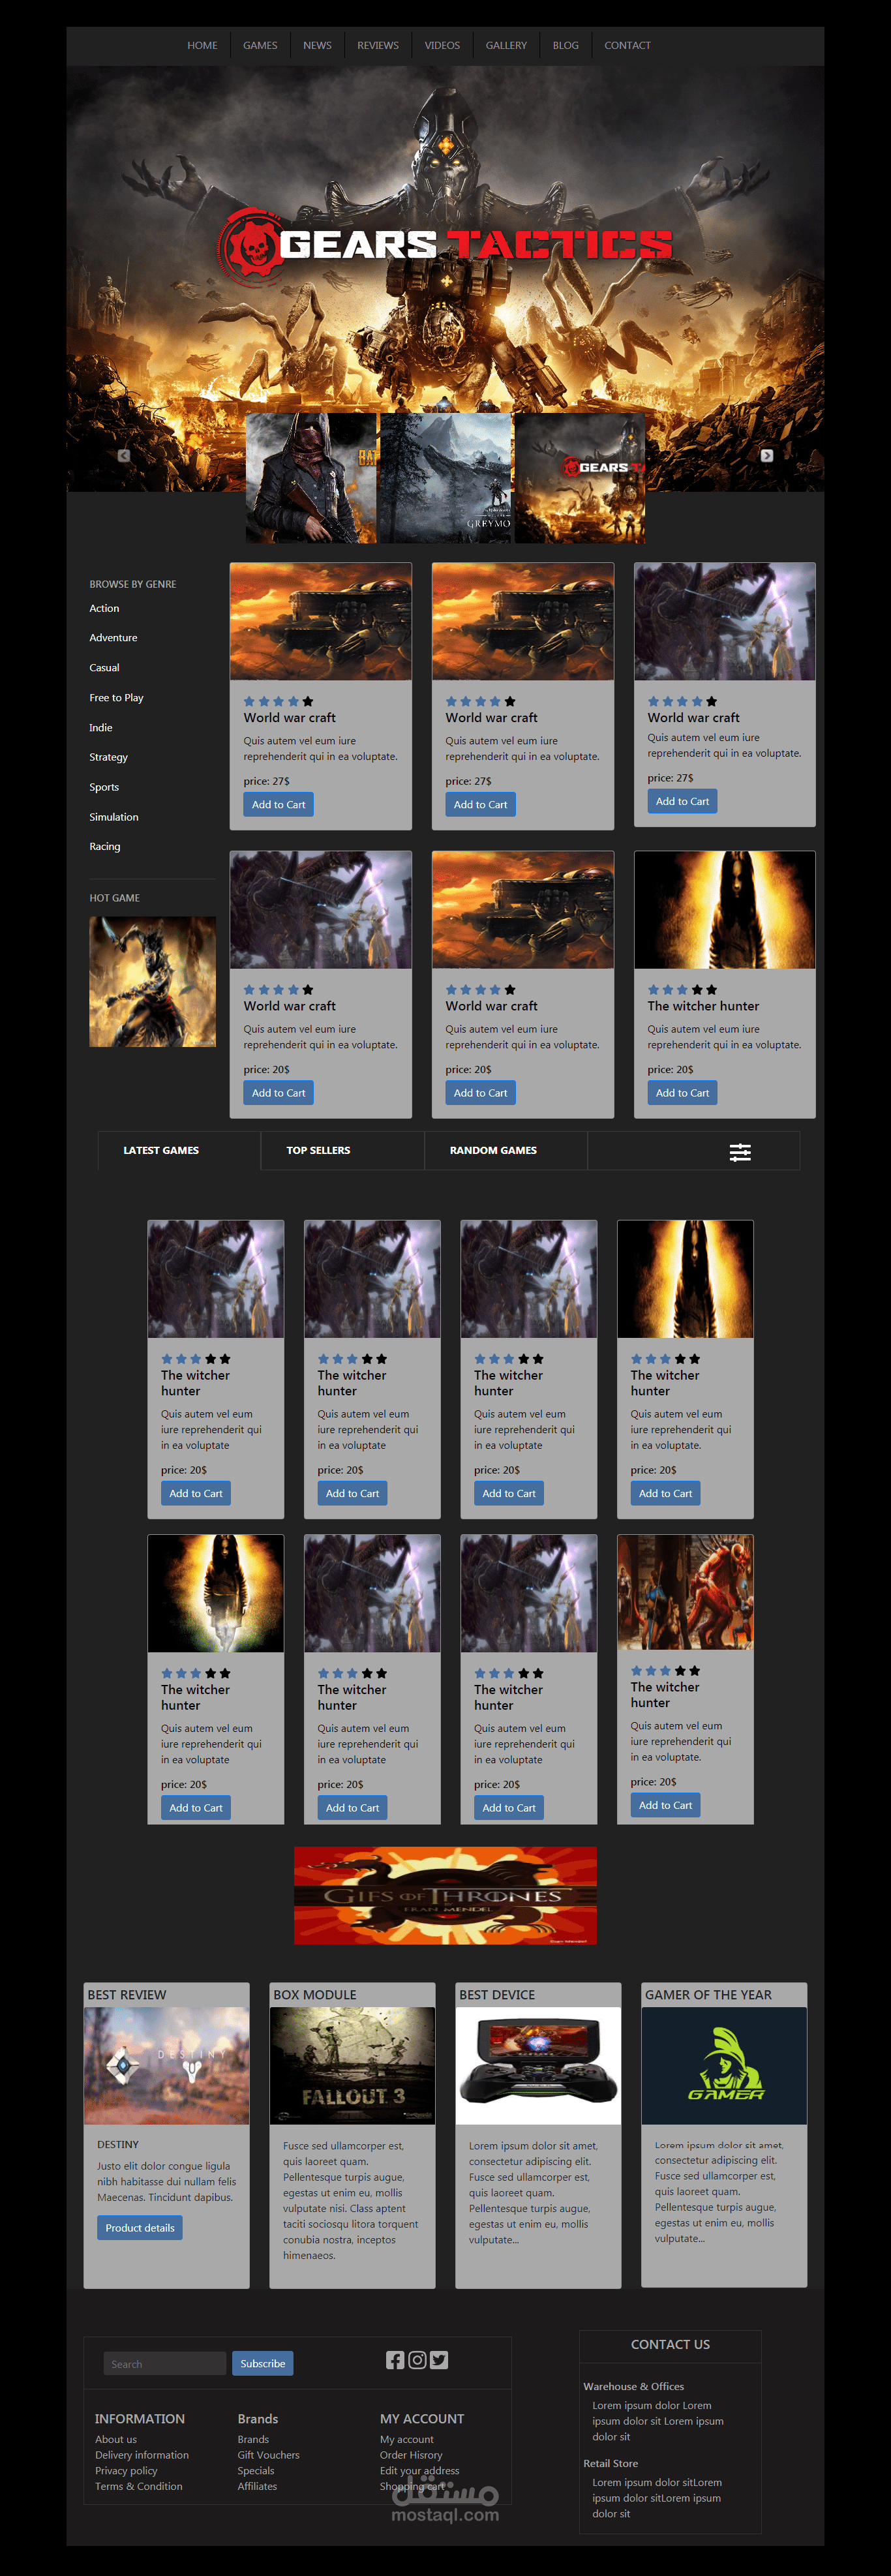Switch to TOP SELLERS tab
The height and width of the screenshot is (2576, 891).
(x=318, y=1150)
